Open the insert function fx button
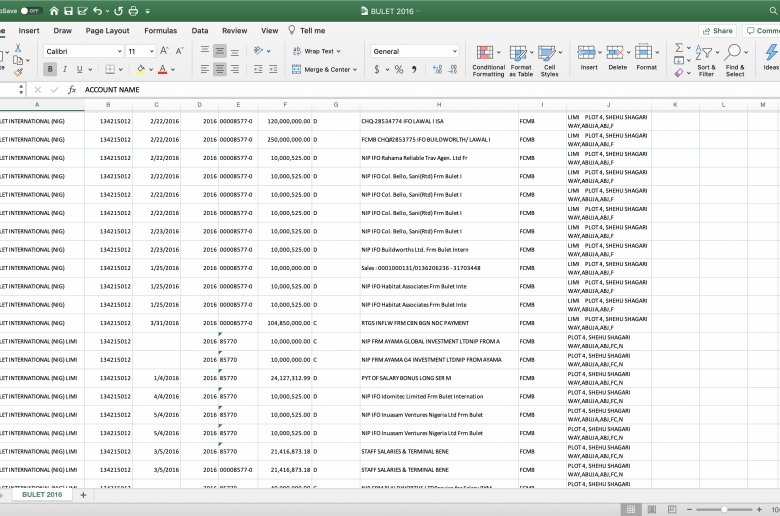 pos(72,90)
